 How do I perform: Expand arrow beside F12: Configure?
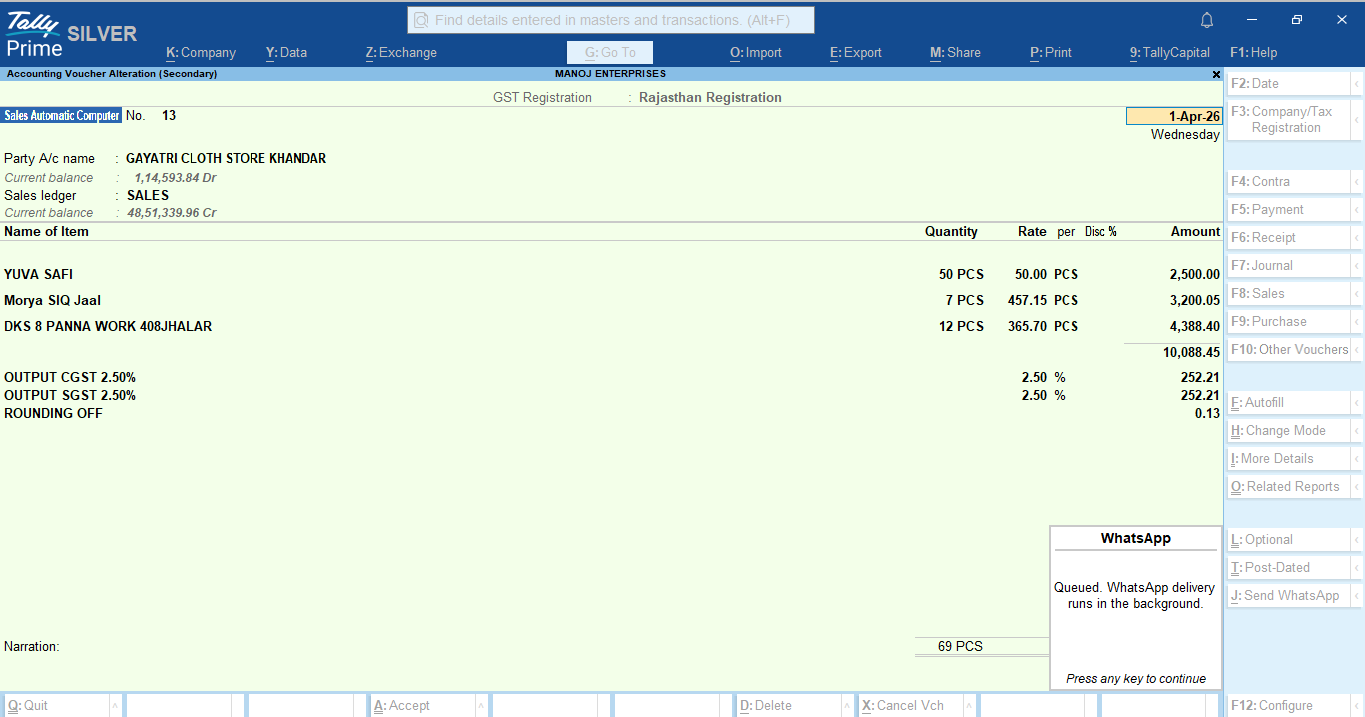pos(1357,706)
